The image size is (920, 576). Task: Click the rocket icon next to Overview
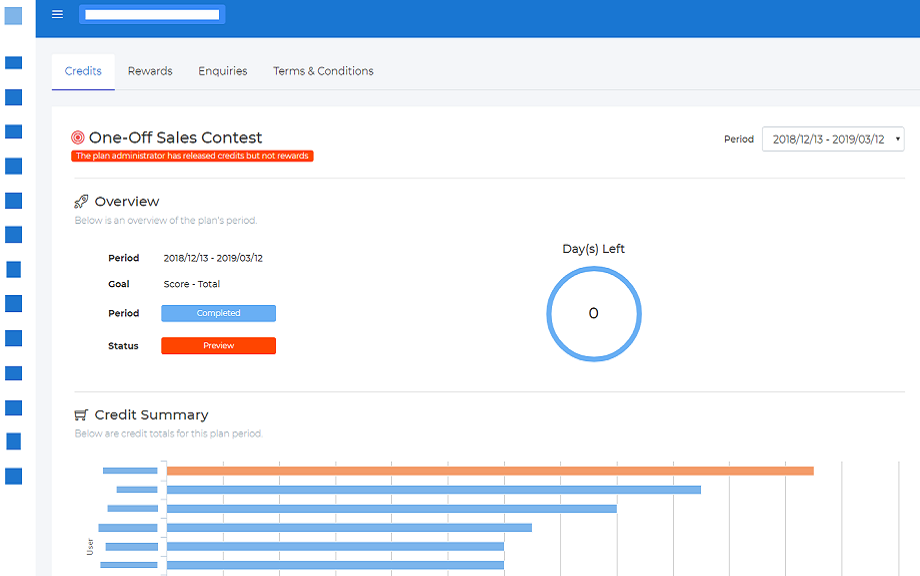[x=82, y=200]
